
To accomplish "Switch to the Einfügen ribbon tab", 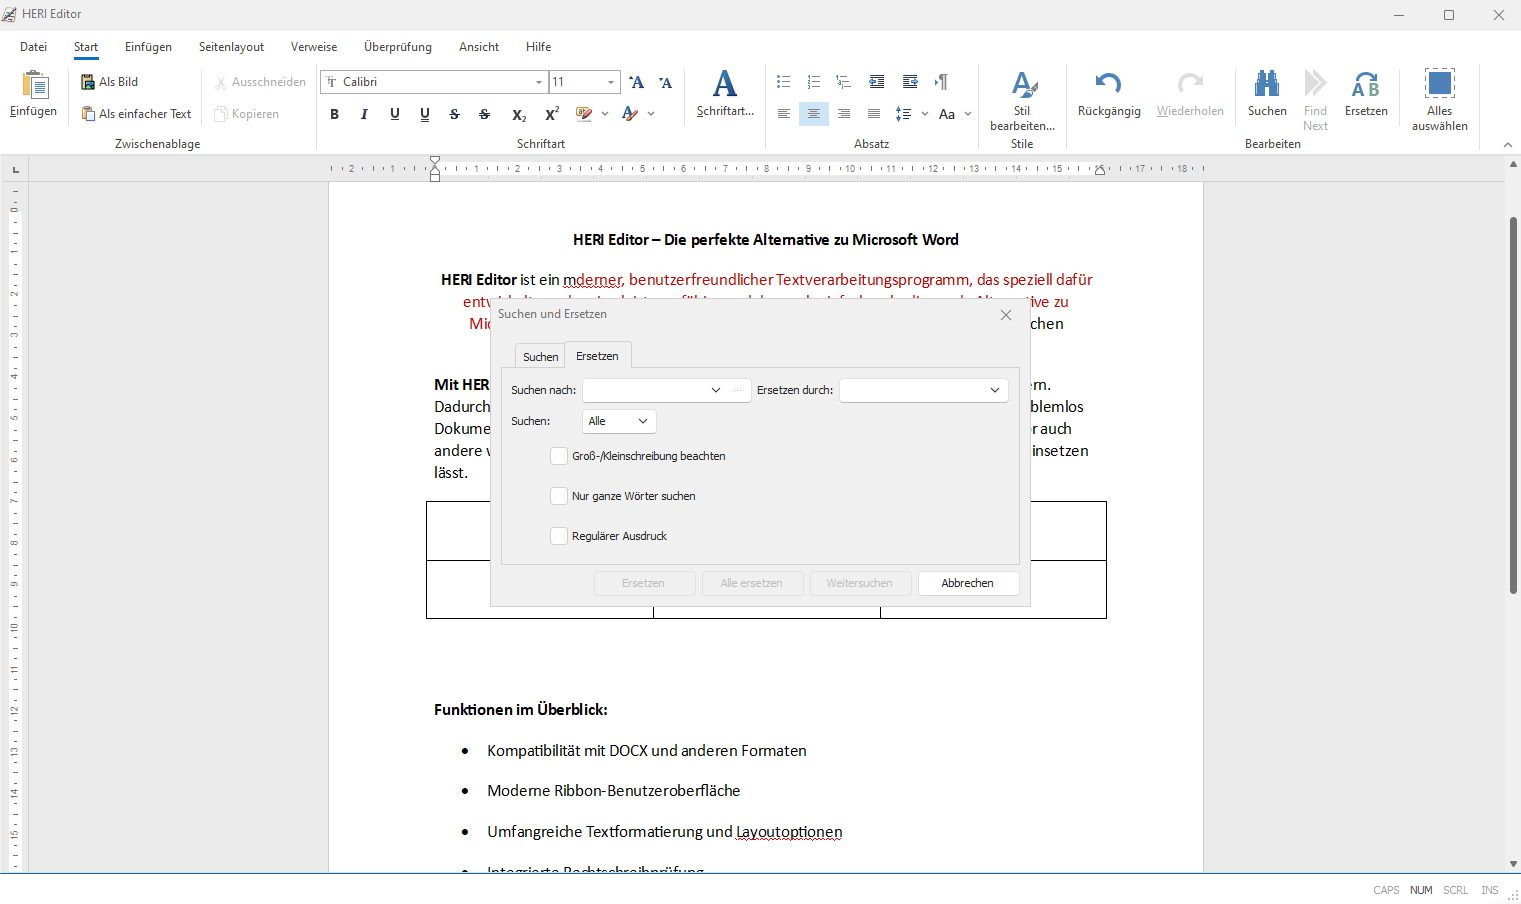I will [x=148, y=47].
